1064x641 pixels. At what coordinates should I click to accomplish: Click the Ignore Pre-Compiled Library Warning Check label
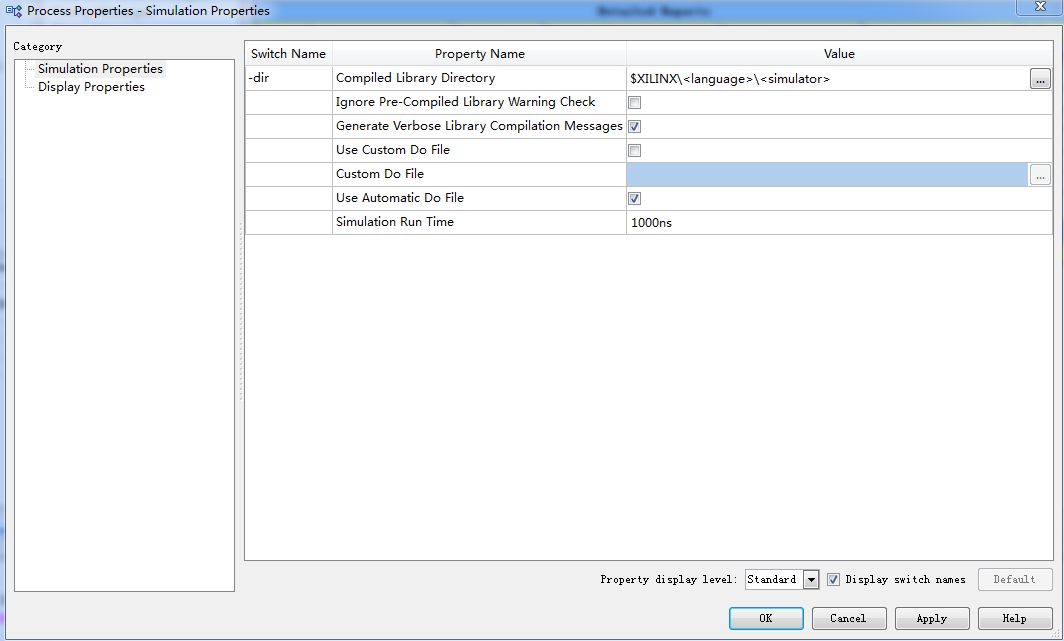point(466,102)
